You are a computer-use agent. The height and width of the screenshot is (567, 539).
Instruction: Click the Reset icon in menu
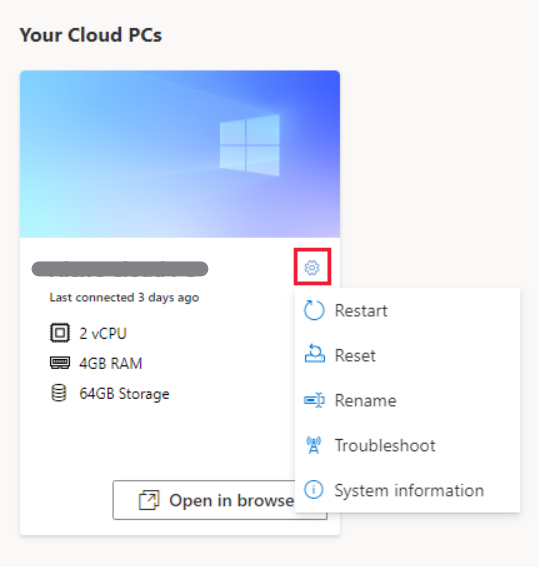(314, 354)
